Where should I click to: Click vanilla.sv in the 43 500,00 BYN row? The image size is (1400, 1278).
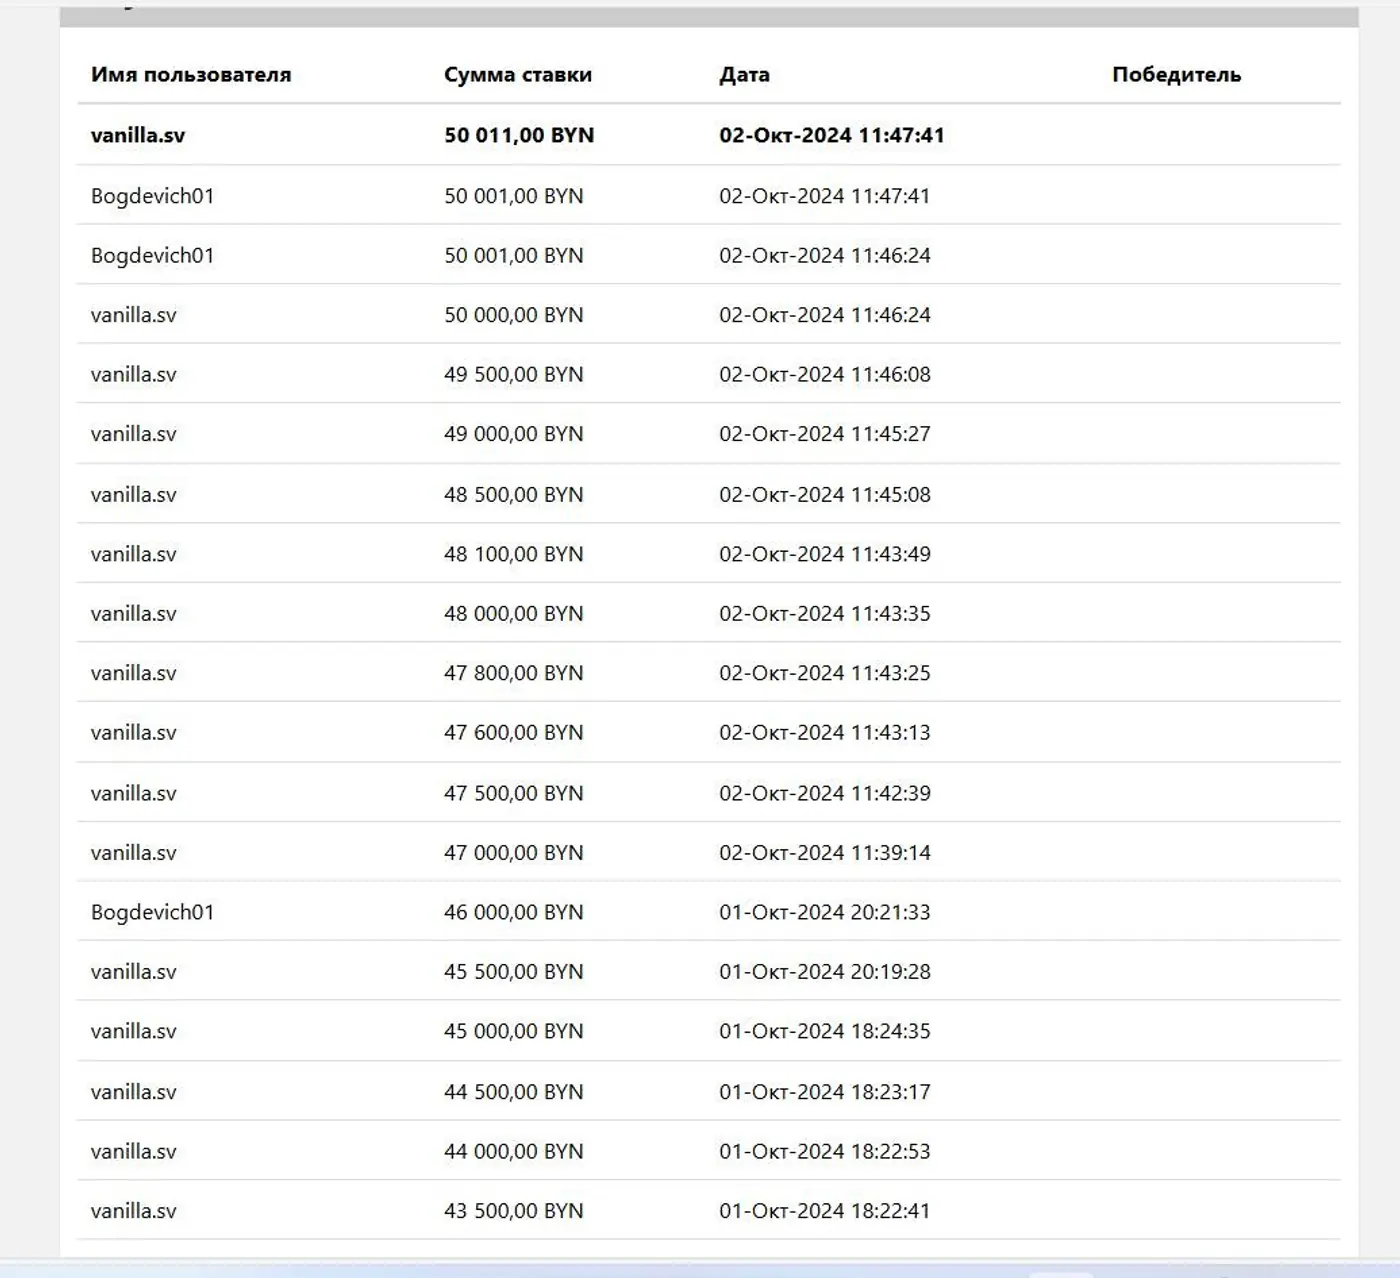click(x=133, y=1210)
